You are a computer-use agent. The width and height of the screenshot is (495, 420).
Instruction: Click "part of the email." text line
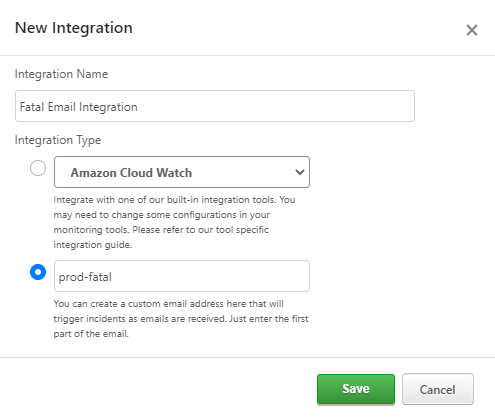[91, 334]
